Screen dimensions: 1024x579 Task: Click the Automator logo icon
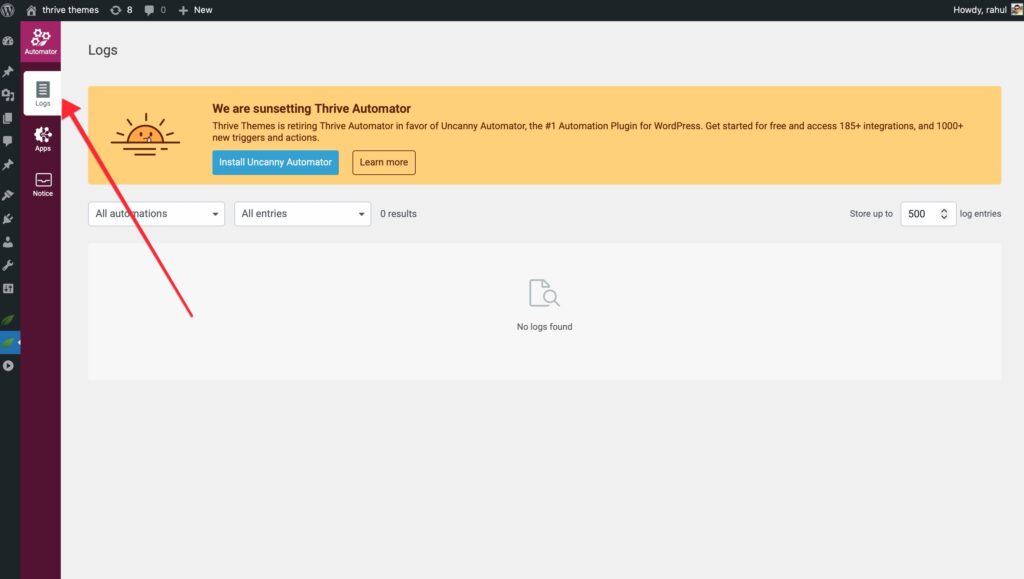point(41,41)
